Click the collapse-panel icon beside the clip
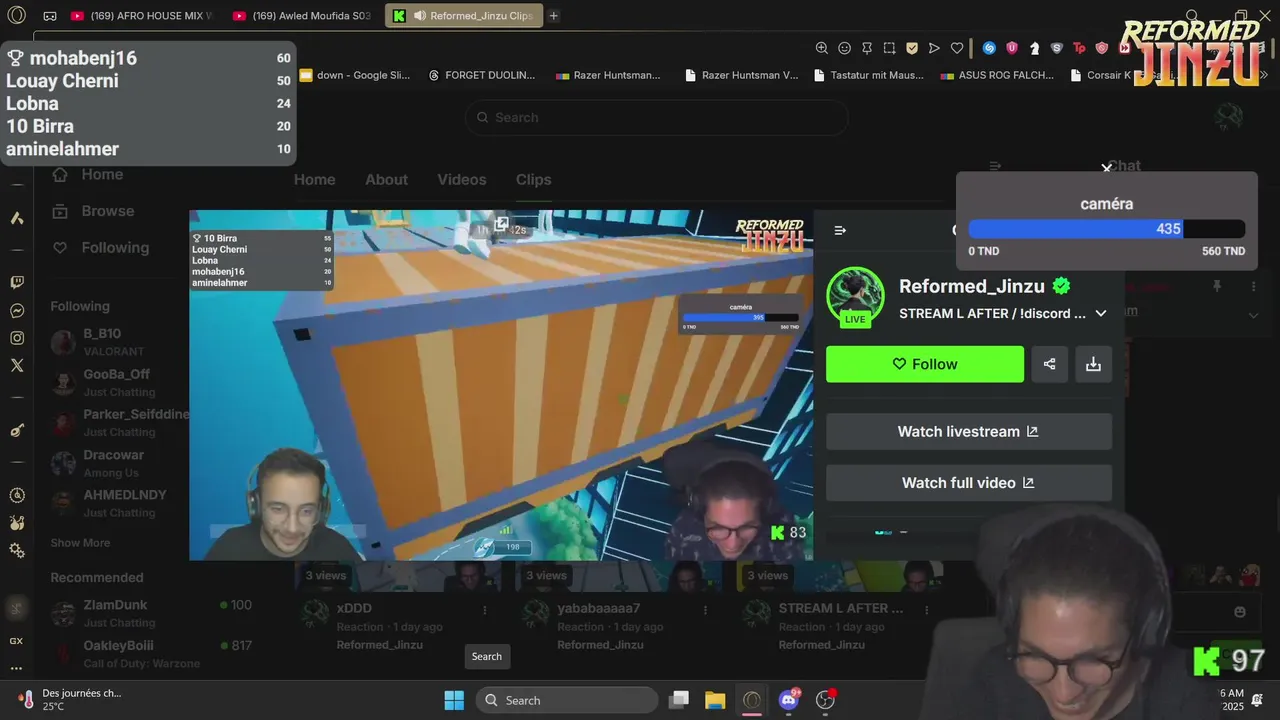Screen dimensions: 1280x720 (840, 230)
